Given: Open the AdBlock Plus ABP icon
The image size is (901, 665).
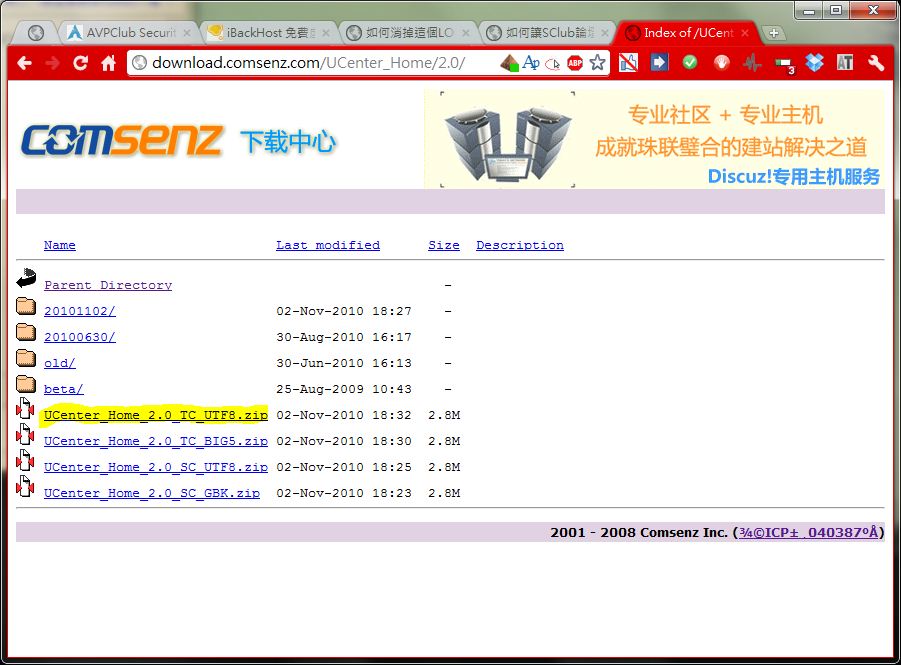Looking at the screenshot, I should pos(575,63).
